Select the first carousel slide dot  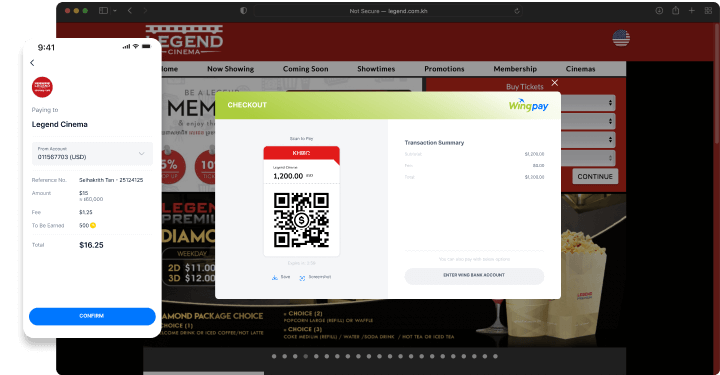coord(274,356)
